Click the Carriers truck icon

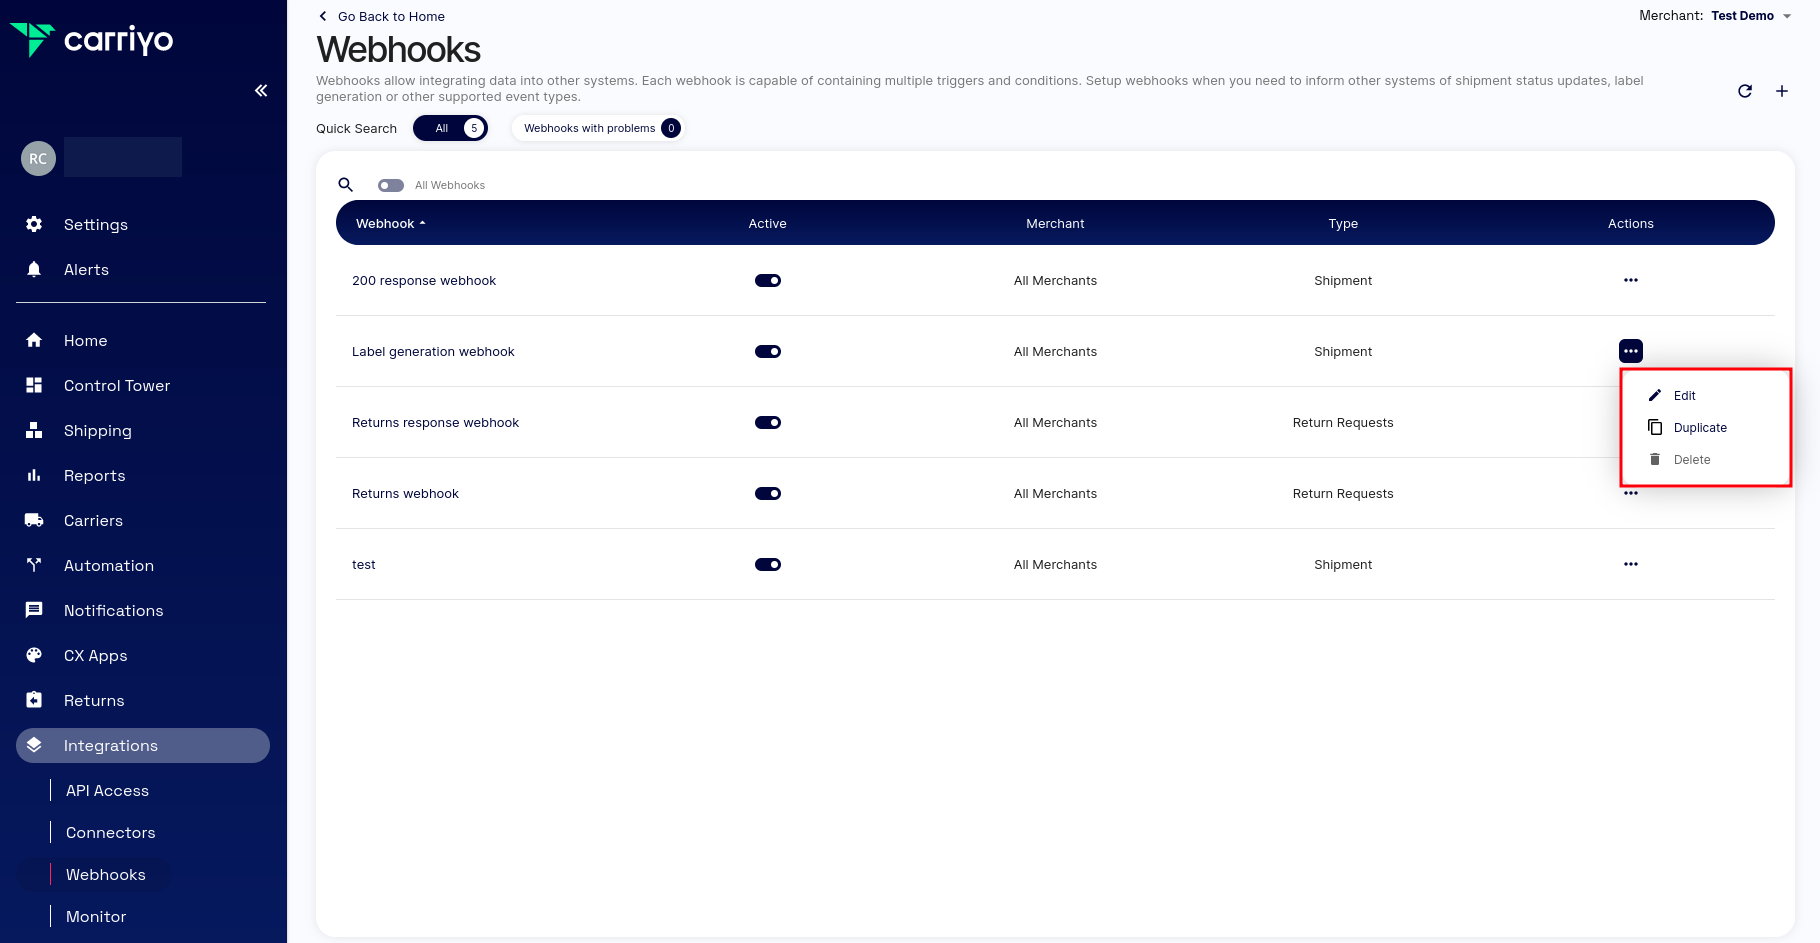(x=34, y=520)
